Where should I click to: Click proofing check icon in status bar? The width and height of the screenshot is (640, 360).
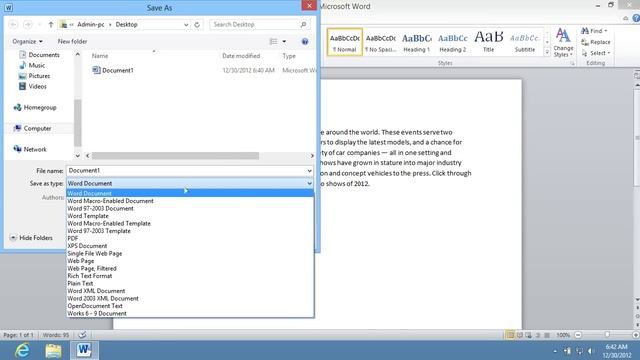pyautogui.click(x=82, y=335)
